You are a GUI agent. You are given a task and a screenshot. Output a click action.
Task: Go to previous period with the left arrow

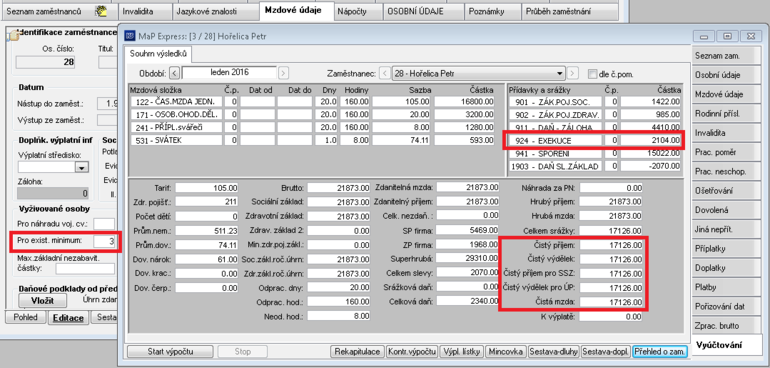[x=174, y=74]
